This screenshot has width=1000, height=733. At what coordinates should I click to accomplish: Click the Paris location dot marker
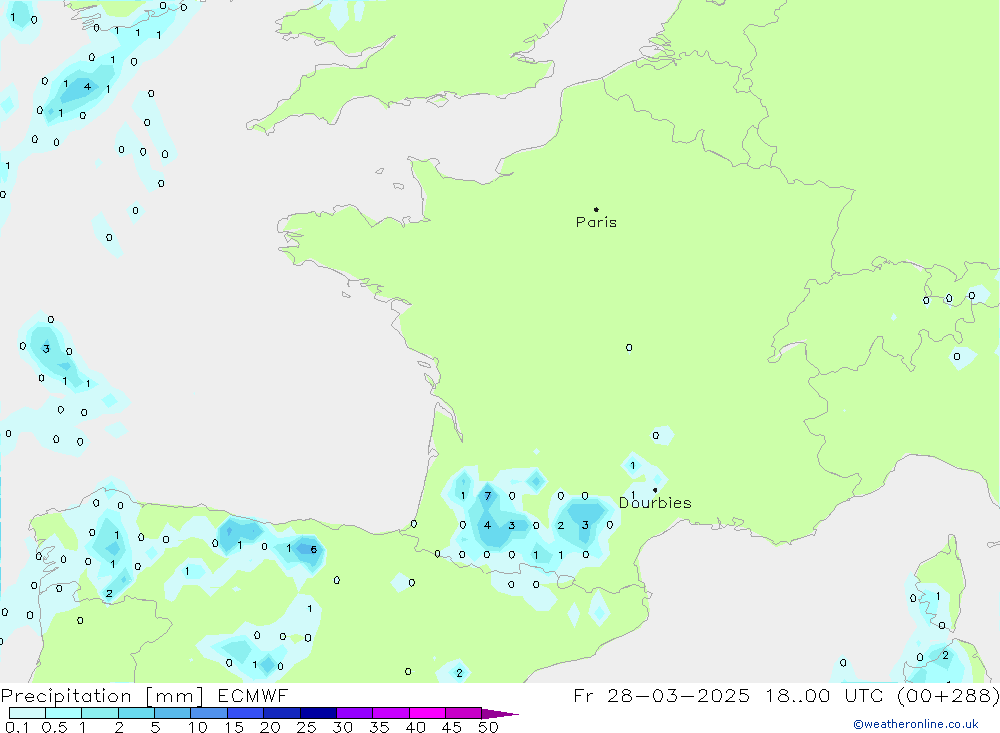(596, 209)
